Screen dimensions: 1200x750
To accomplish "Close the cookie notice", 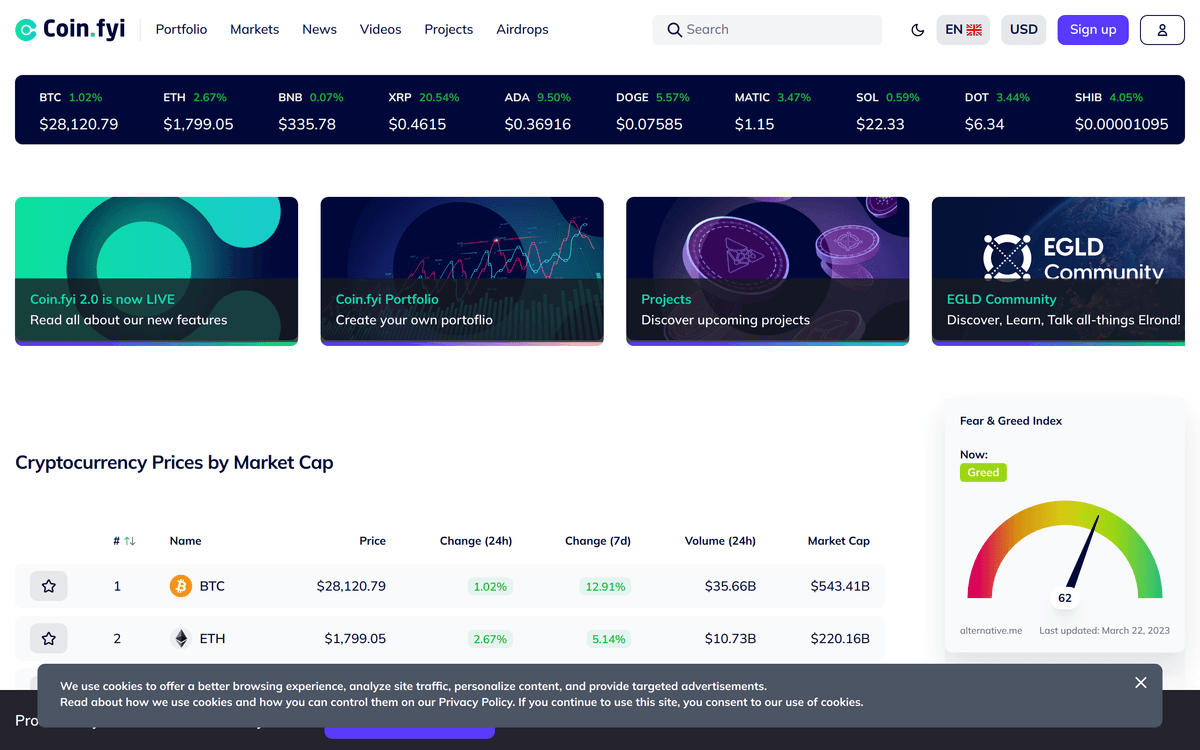I will (x=1141, y=682).
